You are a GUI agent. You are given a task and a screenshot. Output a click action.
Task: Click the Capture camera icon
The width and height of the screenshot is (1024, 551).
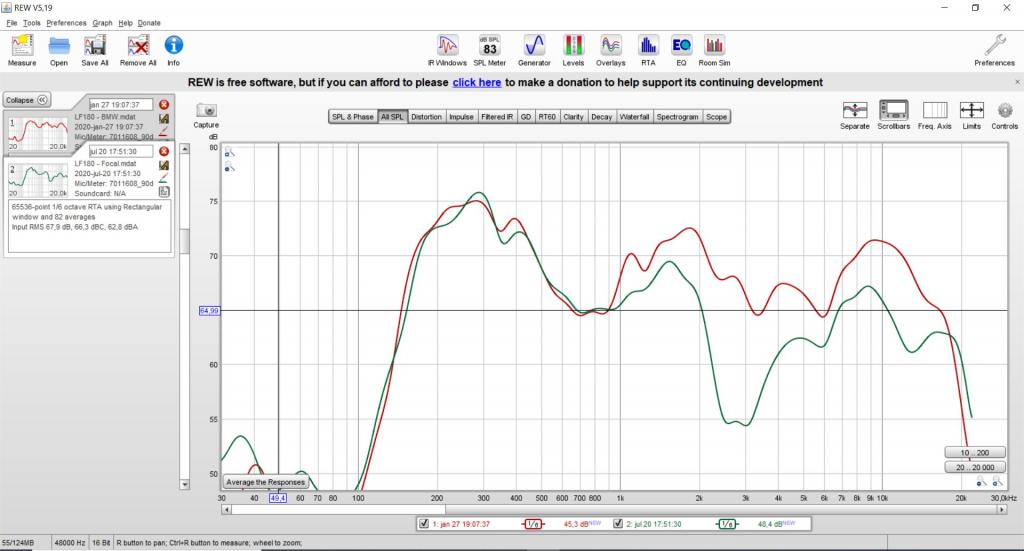206,113
